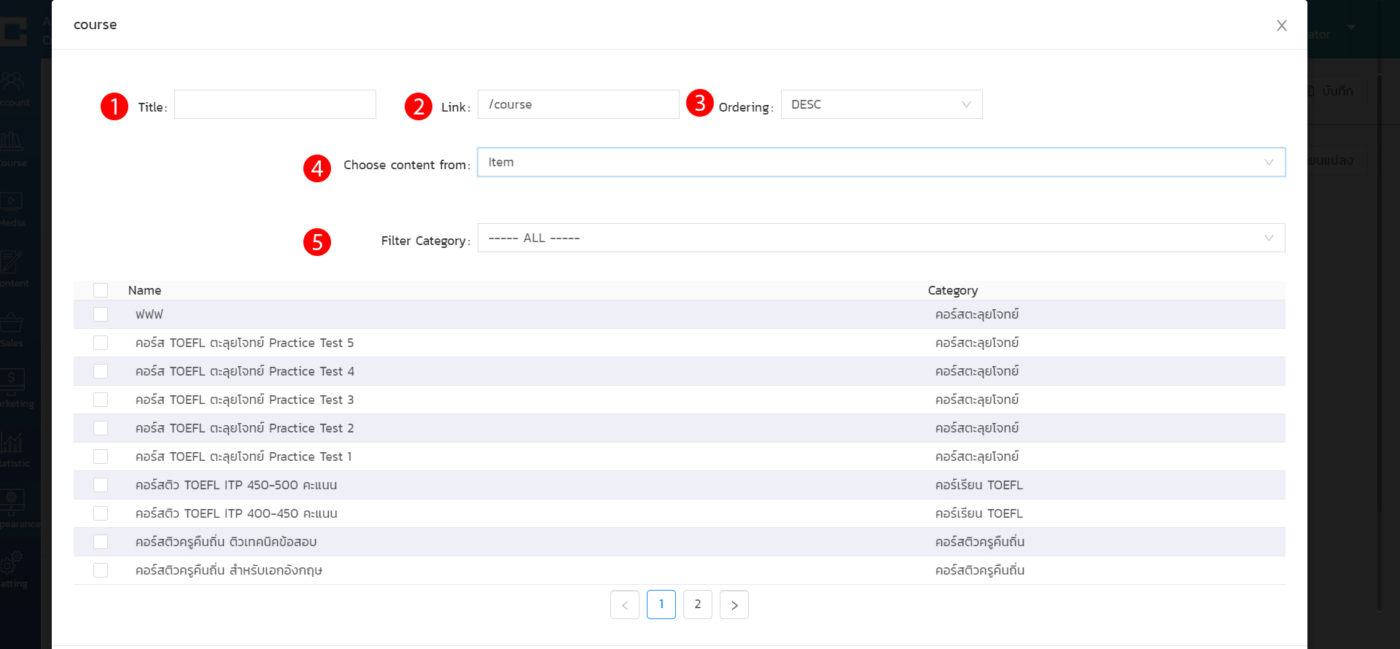Click the Name column header
Screen dimensions: 1400x649
click(145, 290)
